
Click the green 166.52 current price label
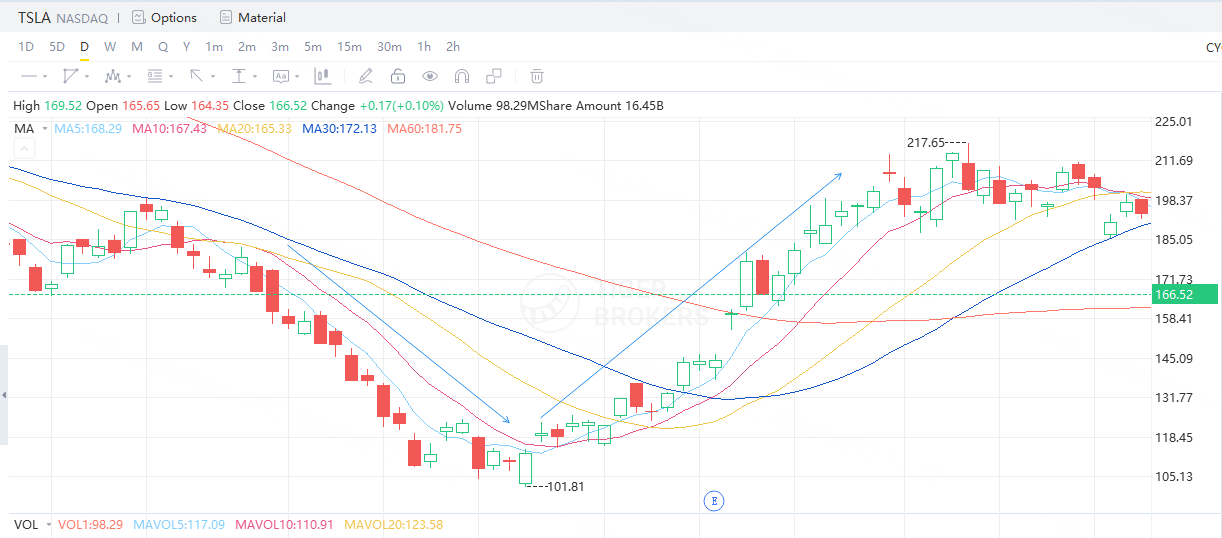[1184, 295]
